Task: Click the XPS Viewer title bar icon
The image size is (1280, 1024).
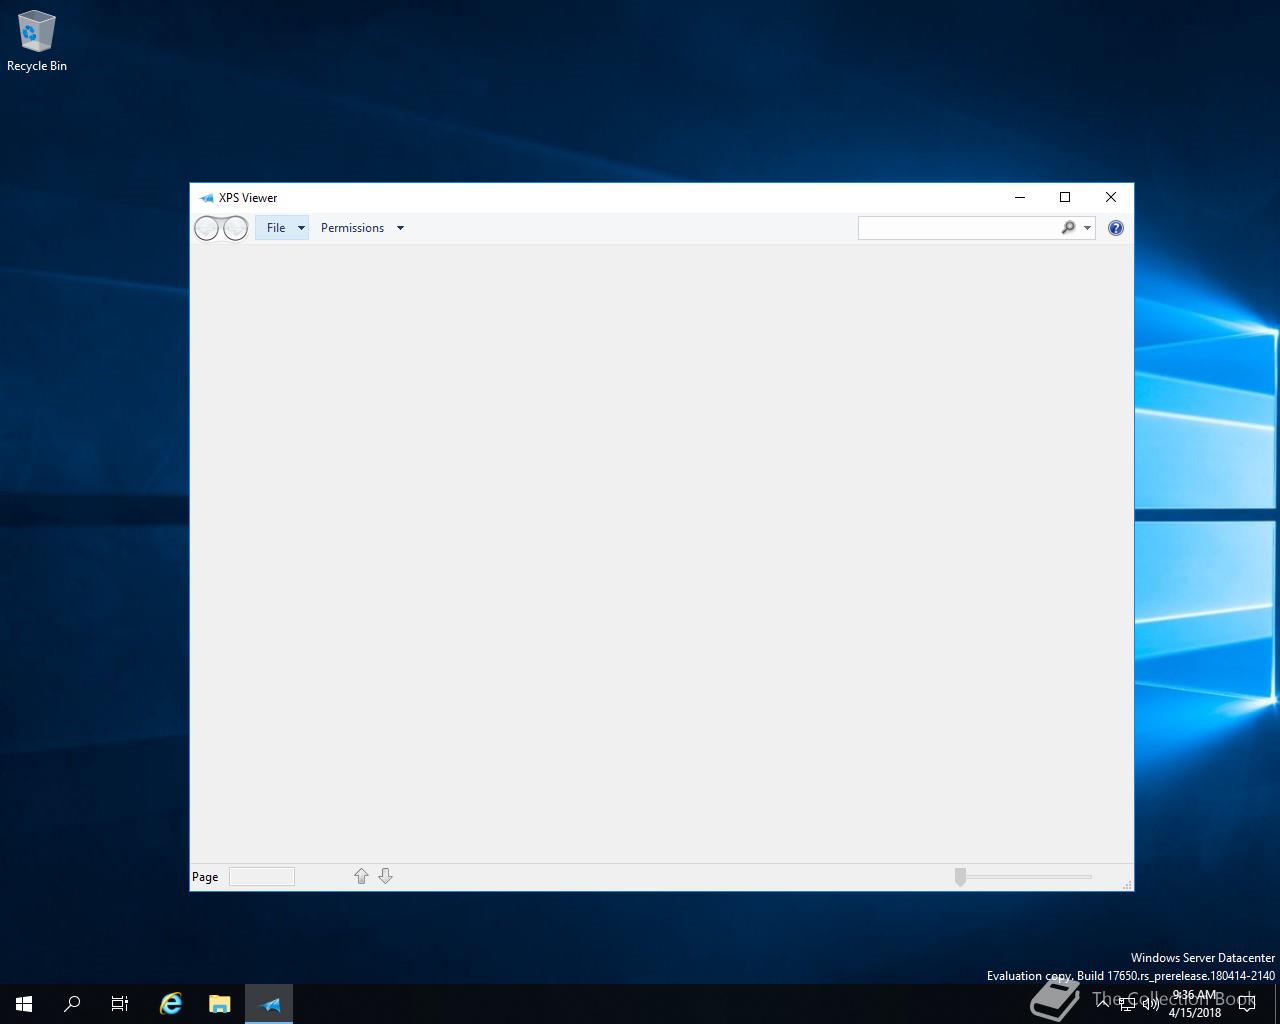Action: point(206,198)
